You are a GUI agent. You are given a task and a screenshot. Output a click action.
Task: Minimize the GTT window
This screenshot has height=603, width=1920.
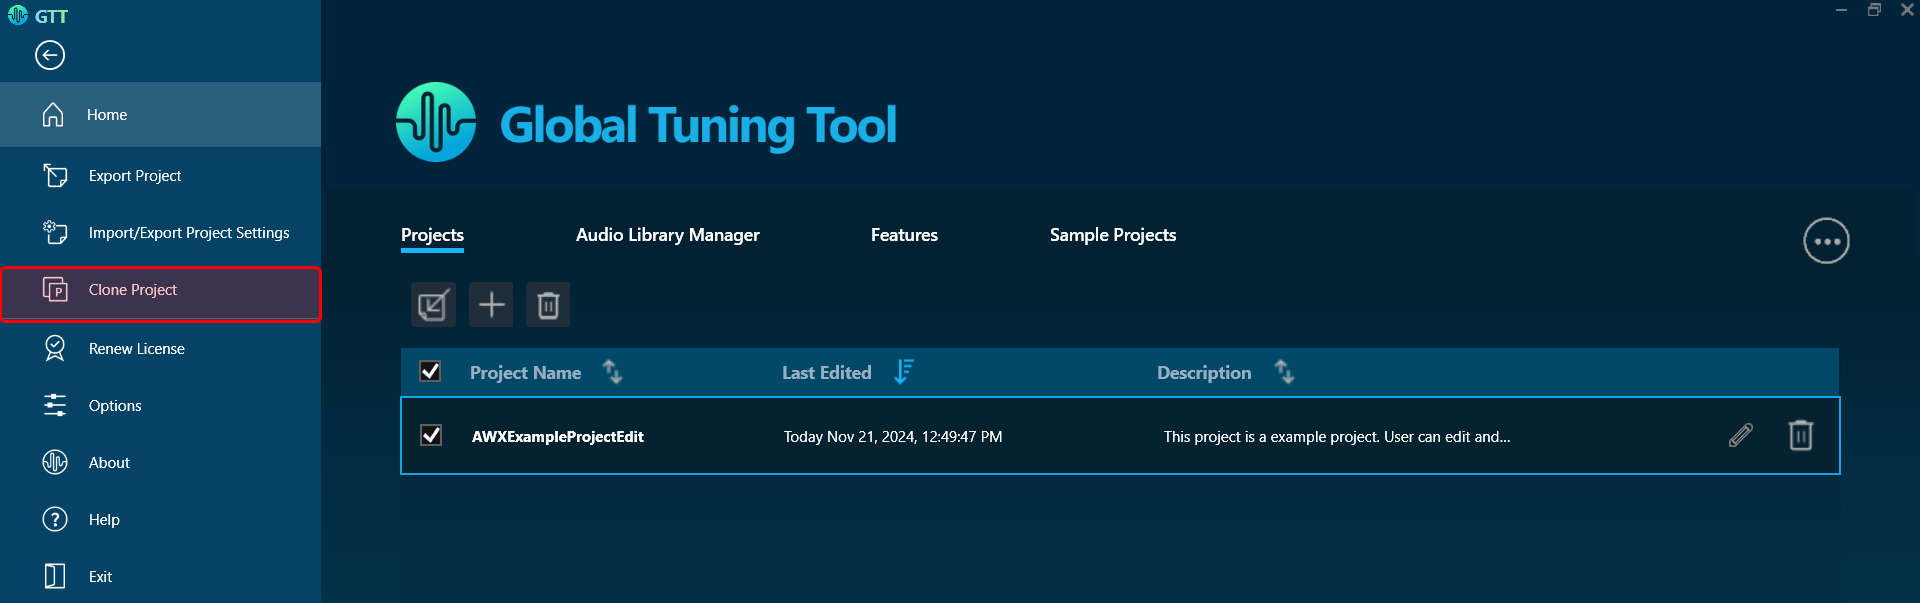[1841, 10]
